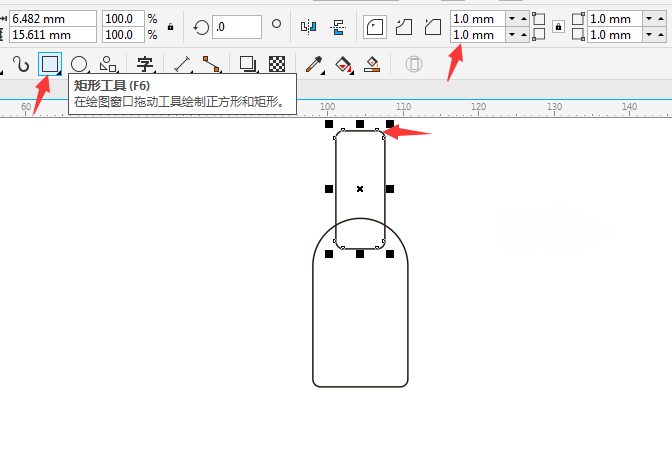Click the right-middle selection handle of the rectangle
This screenshot has height=468, width=672.
point(390,189)
